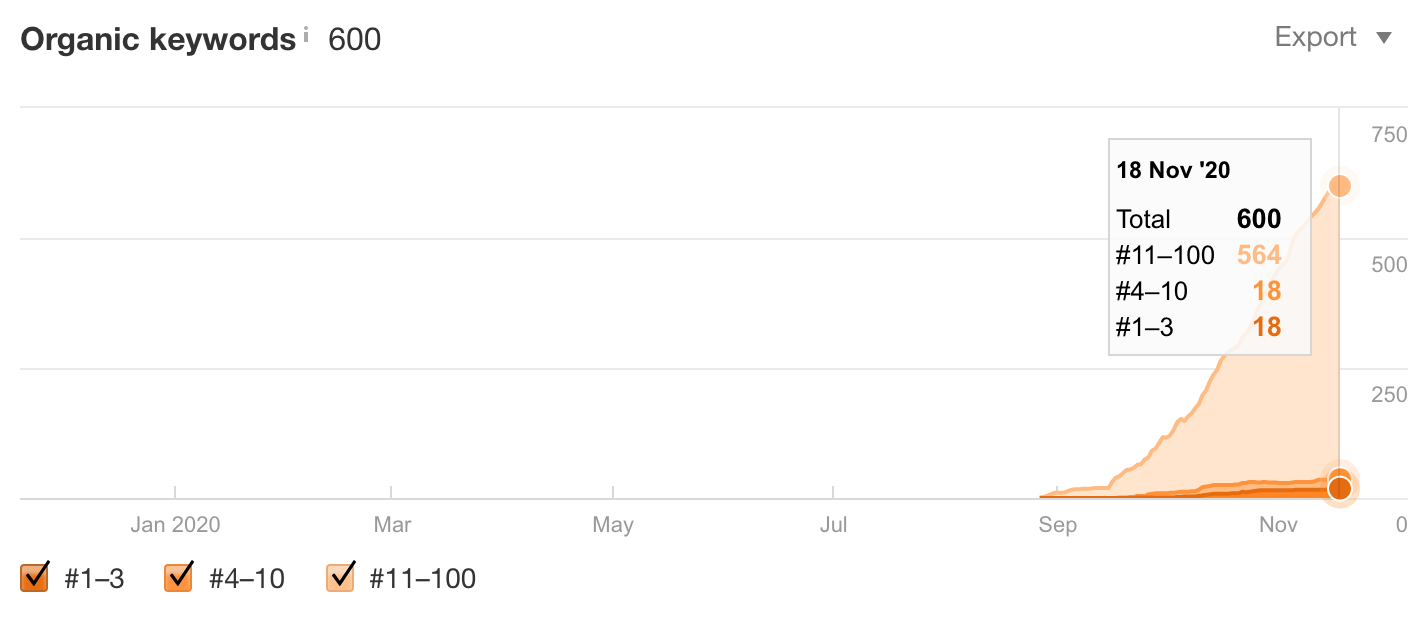Click the Jan 2020 axis label
Screen dimensions: 1424x618
(175, 525)
